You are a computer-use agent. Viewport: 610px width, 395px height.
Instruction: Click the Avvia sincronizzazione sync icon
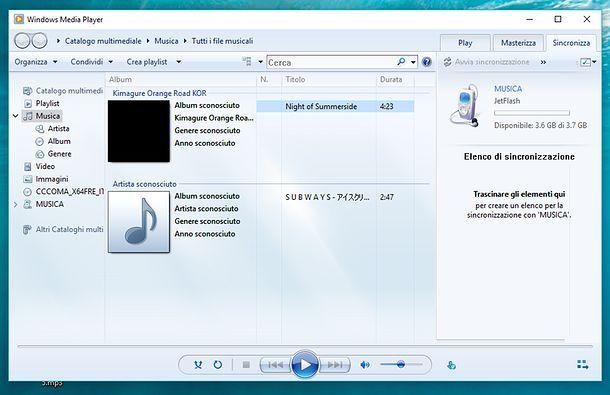(447, 61)
